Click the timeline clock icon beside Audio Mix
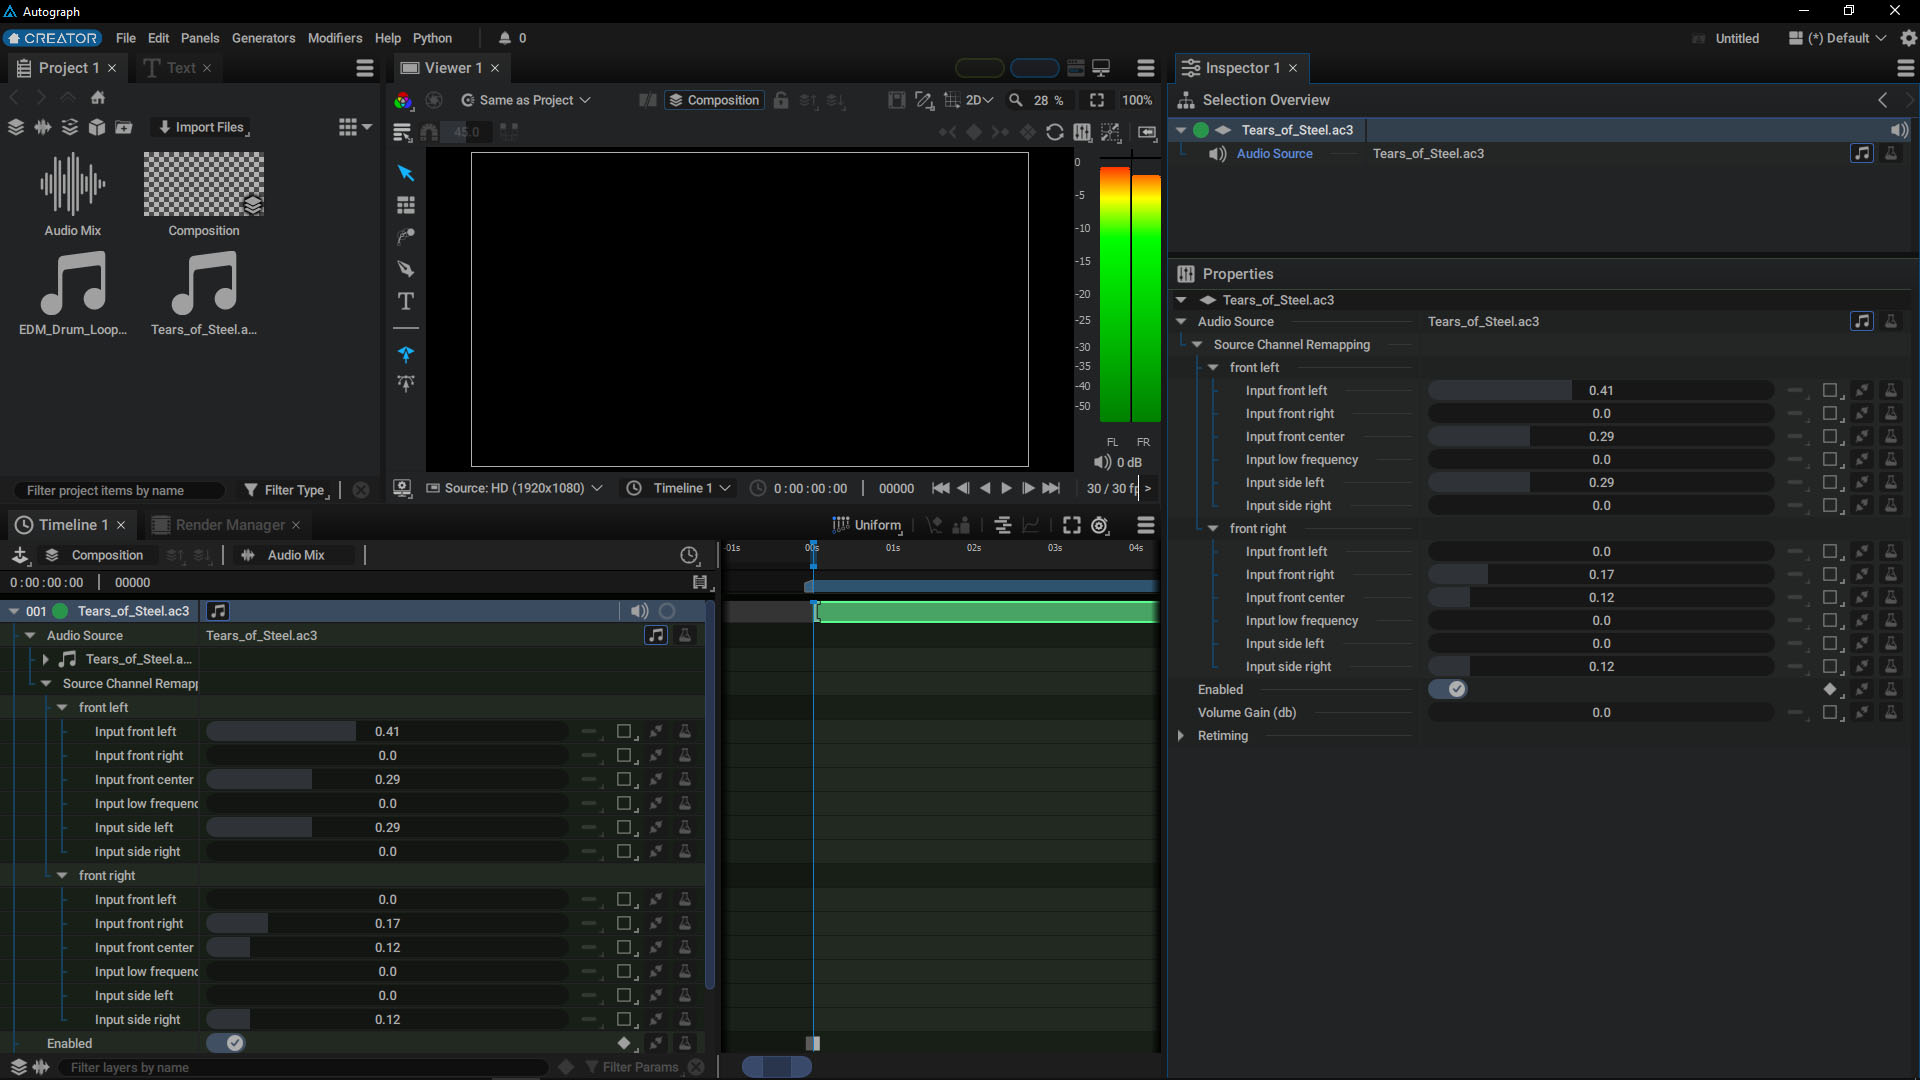1920x1080 pixels. point(689,555)
